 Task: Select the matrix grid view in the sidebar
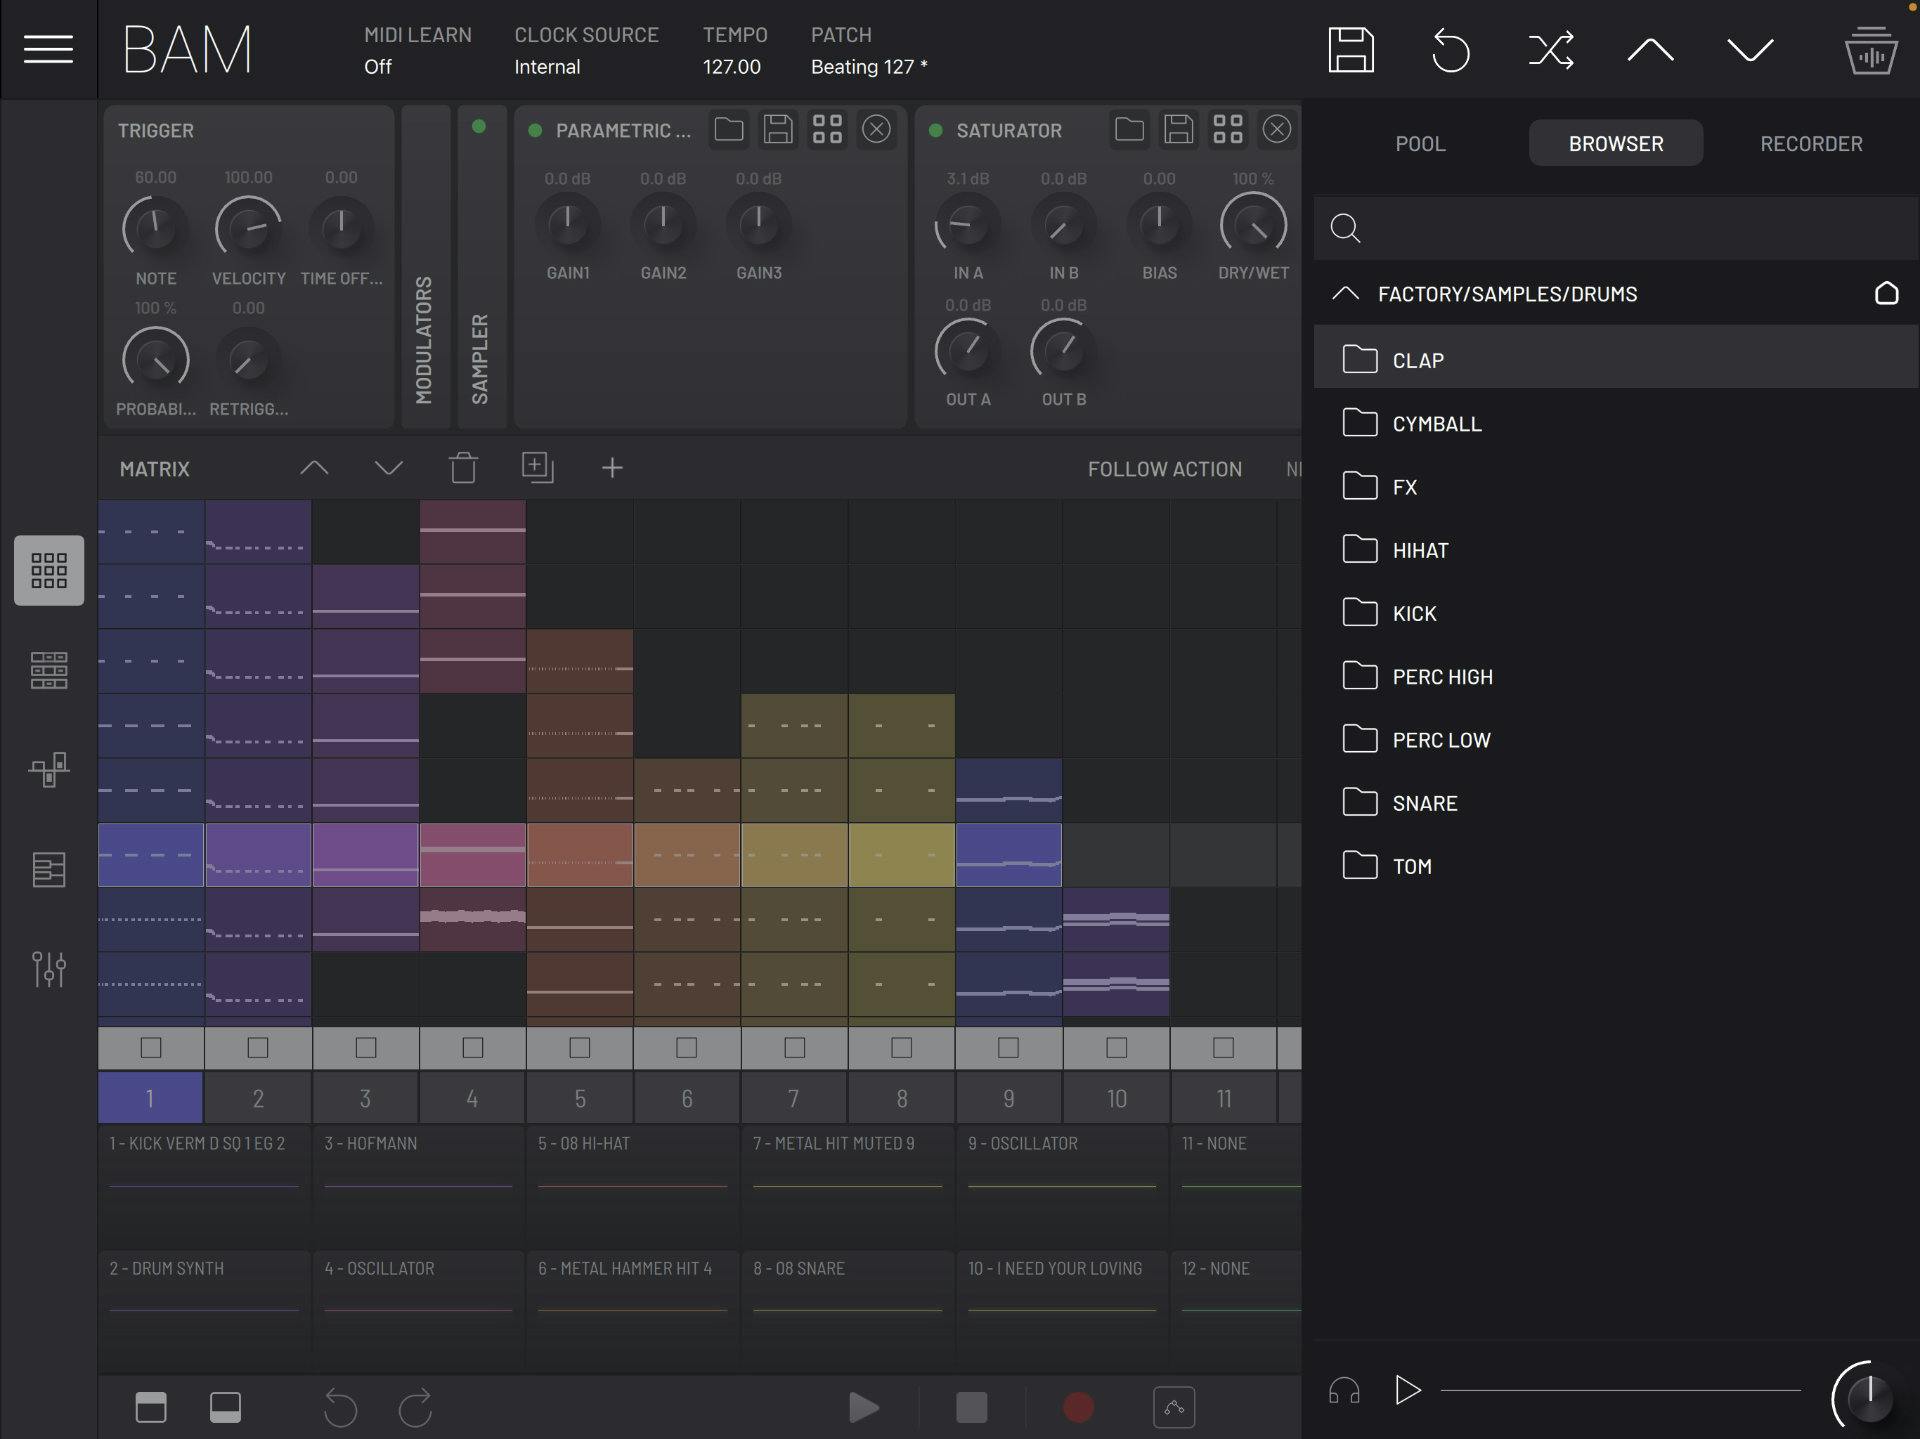tap(47, 570)
